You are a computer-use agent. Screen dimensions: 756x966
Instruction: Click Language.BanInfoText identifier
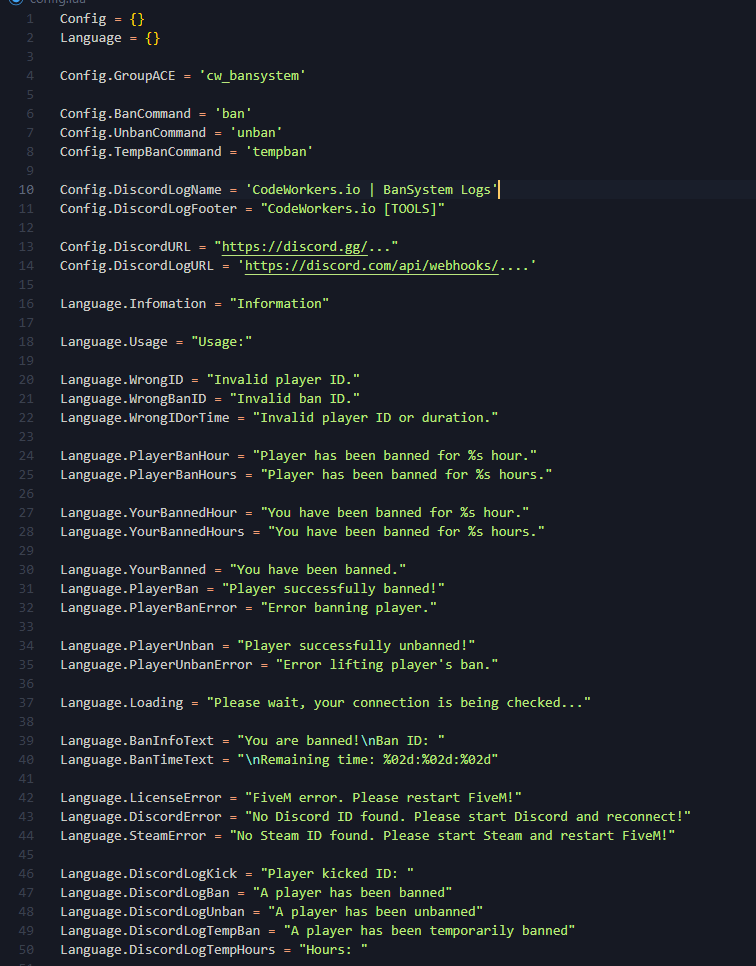click(137, 741)
